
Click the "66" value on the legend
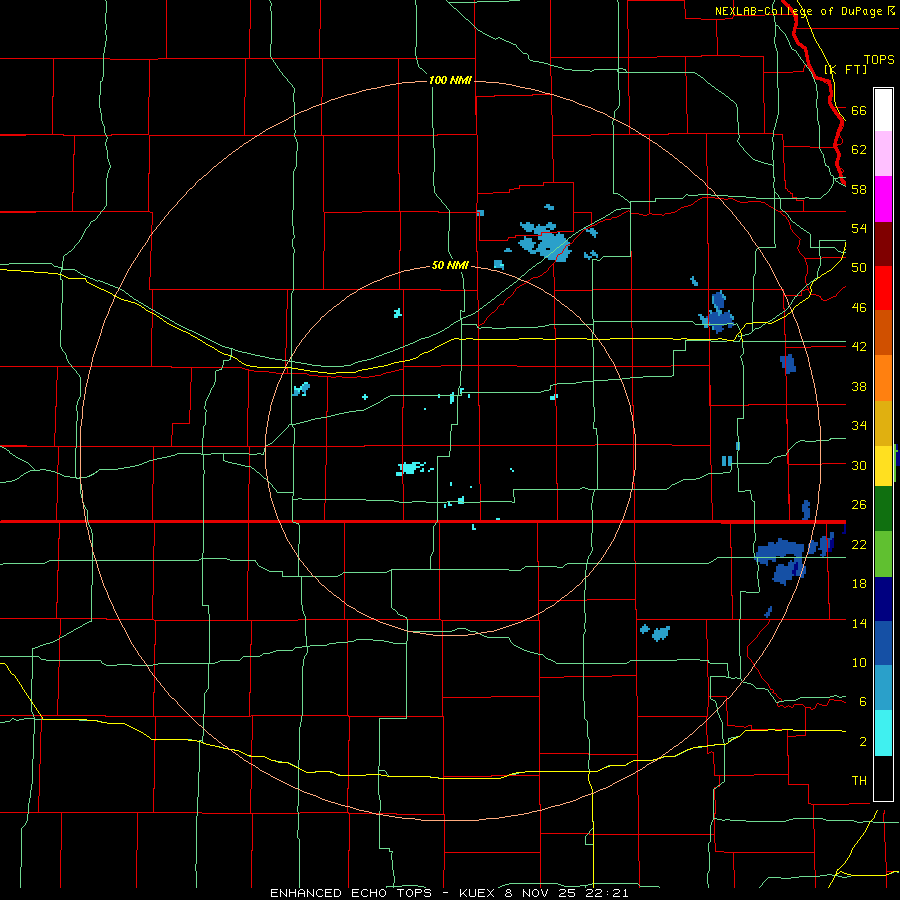[859, 110]
